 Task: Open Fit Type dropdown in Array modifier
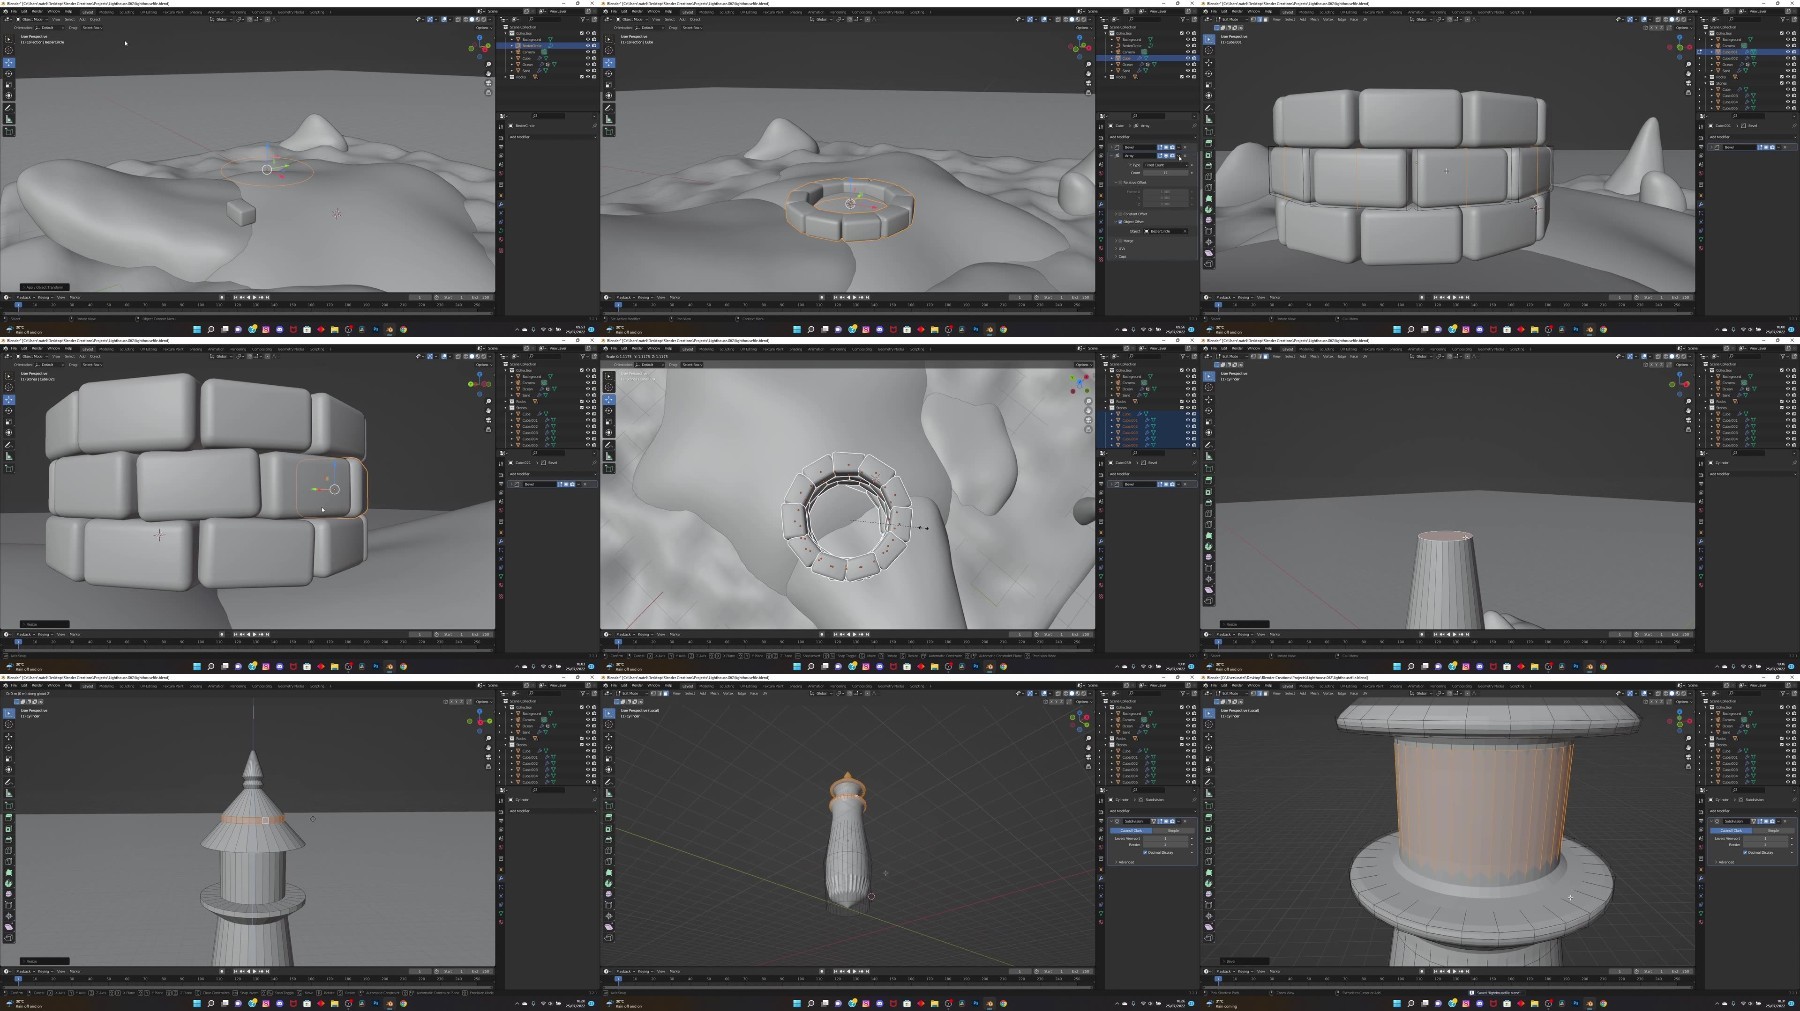point(1166,165)
